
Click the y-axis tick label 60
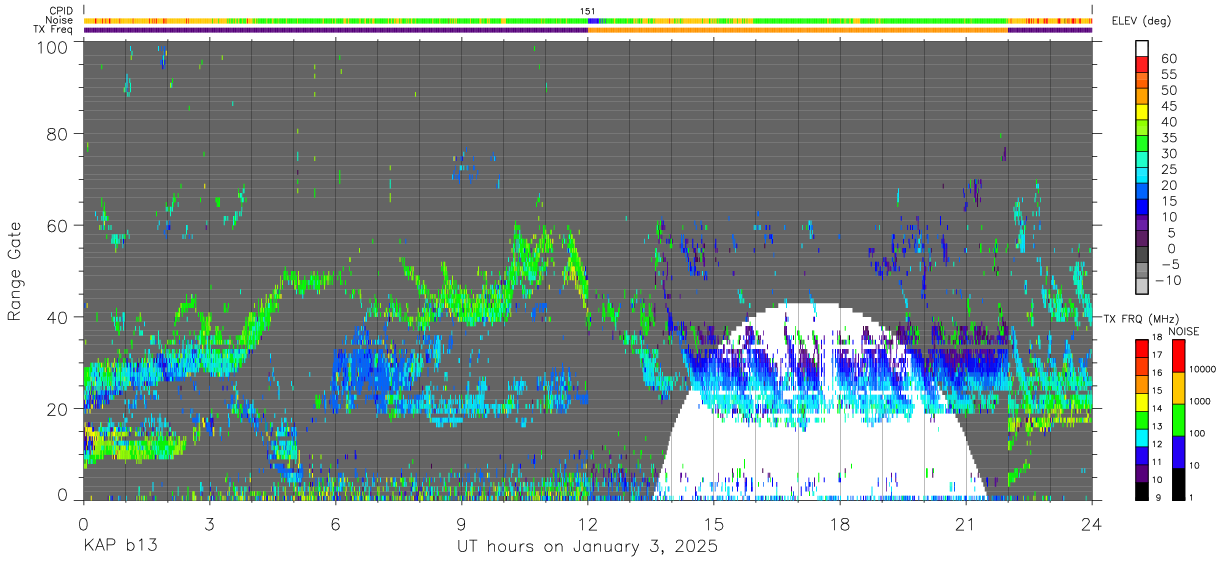click(x=58, y=226)
